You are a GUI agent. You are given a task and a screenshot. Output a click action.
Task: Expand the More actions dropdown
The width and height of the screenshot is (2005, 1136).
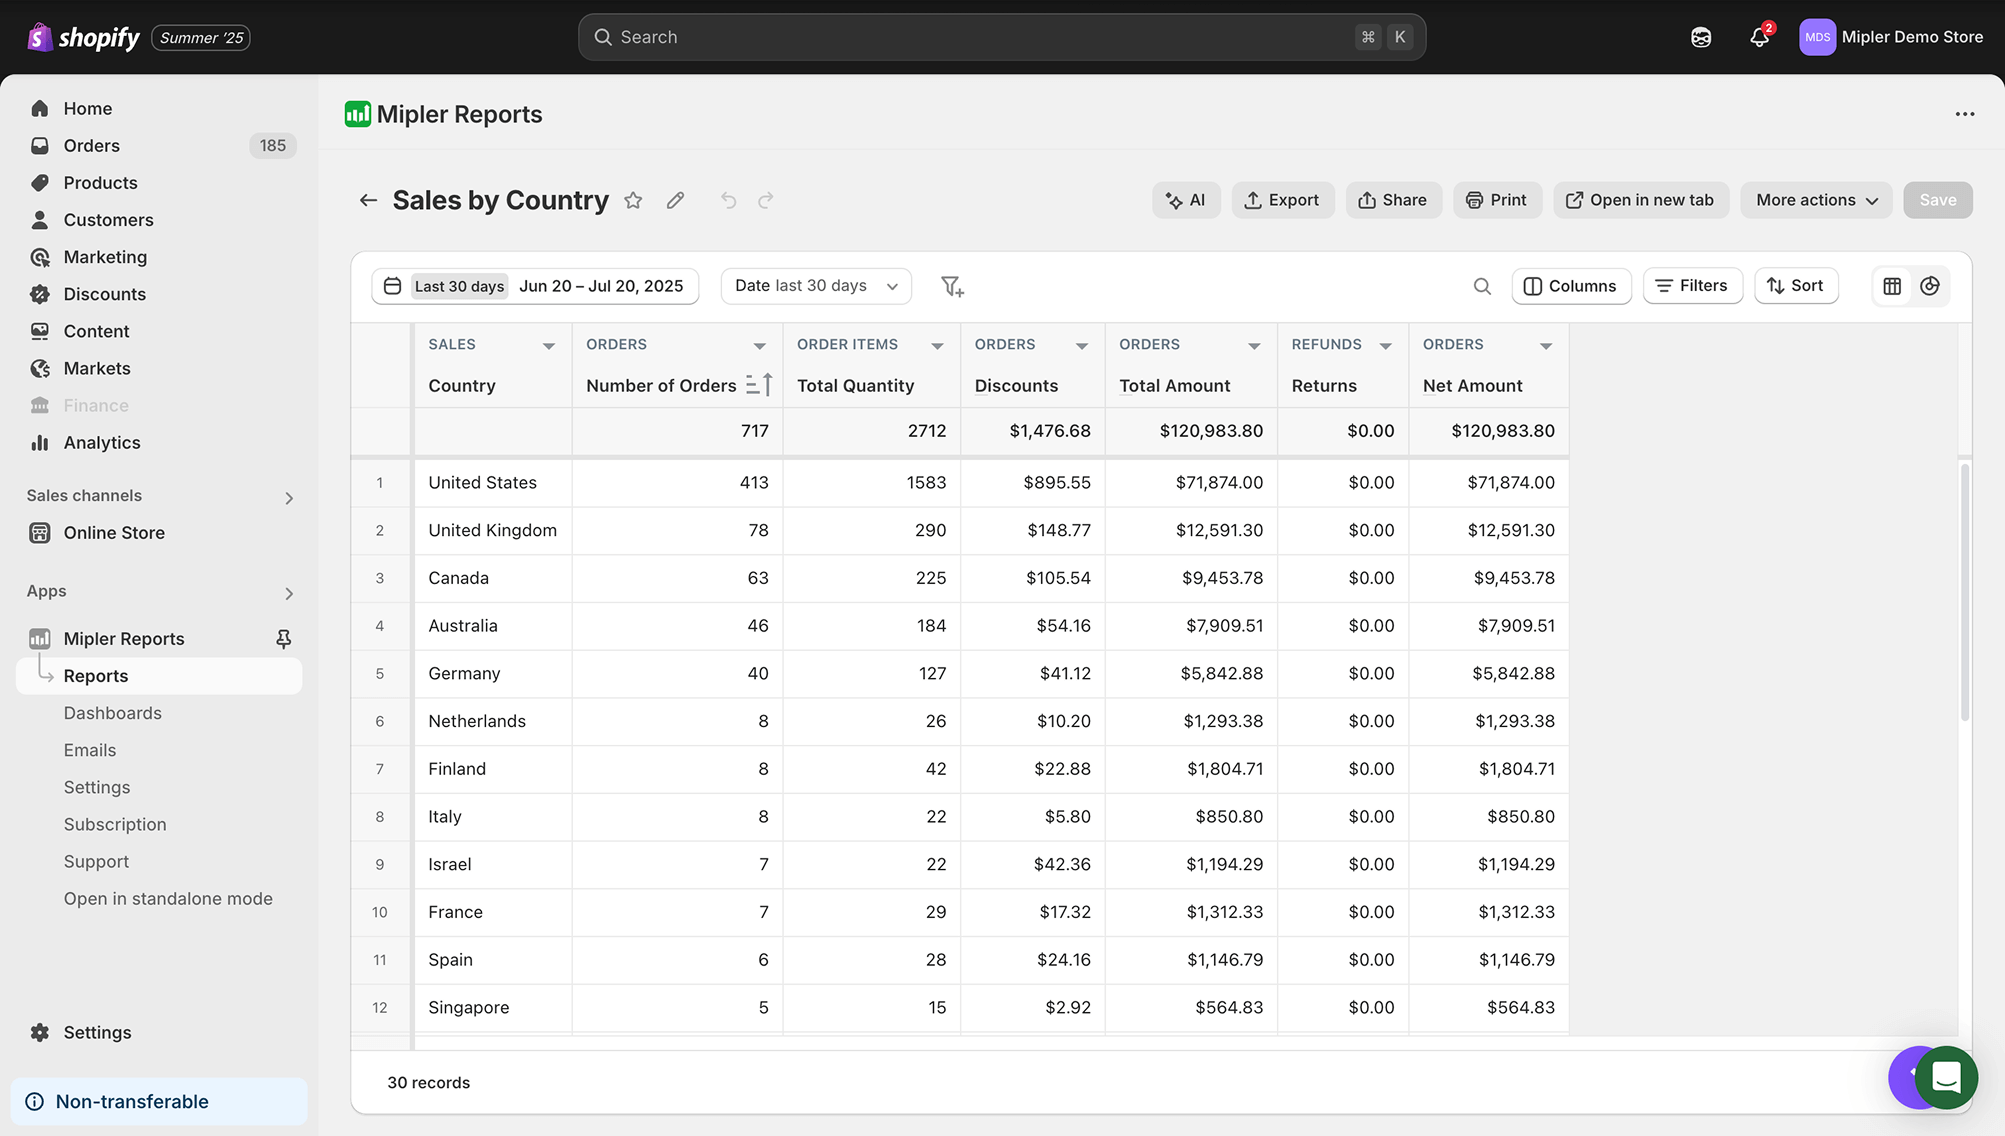(1815, 200)
